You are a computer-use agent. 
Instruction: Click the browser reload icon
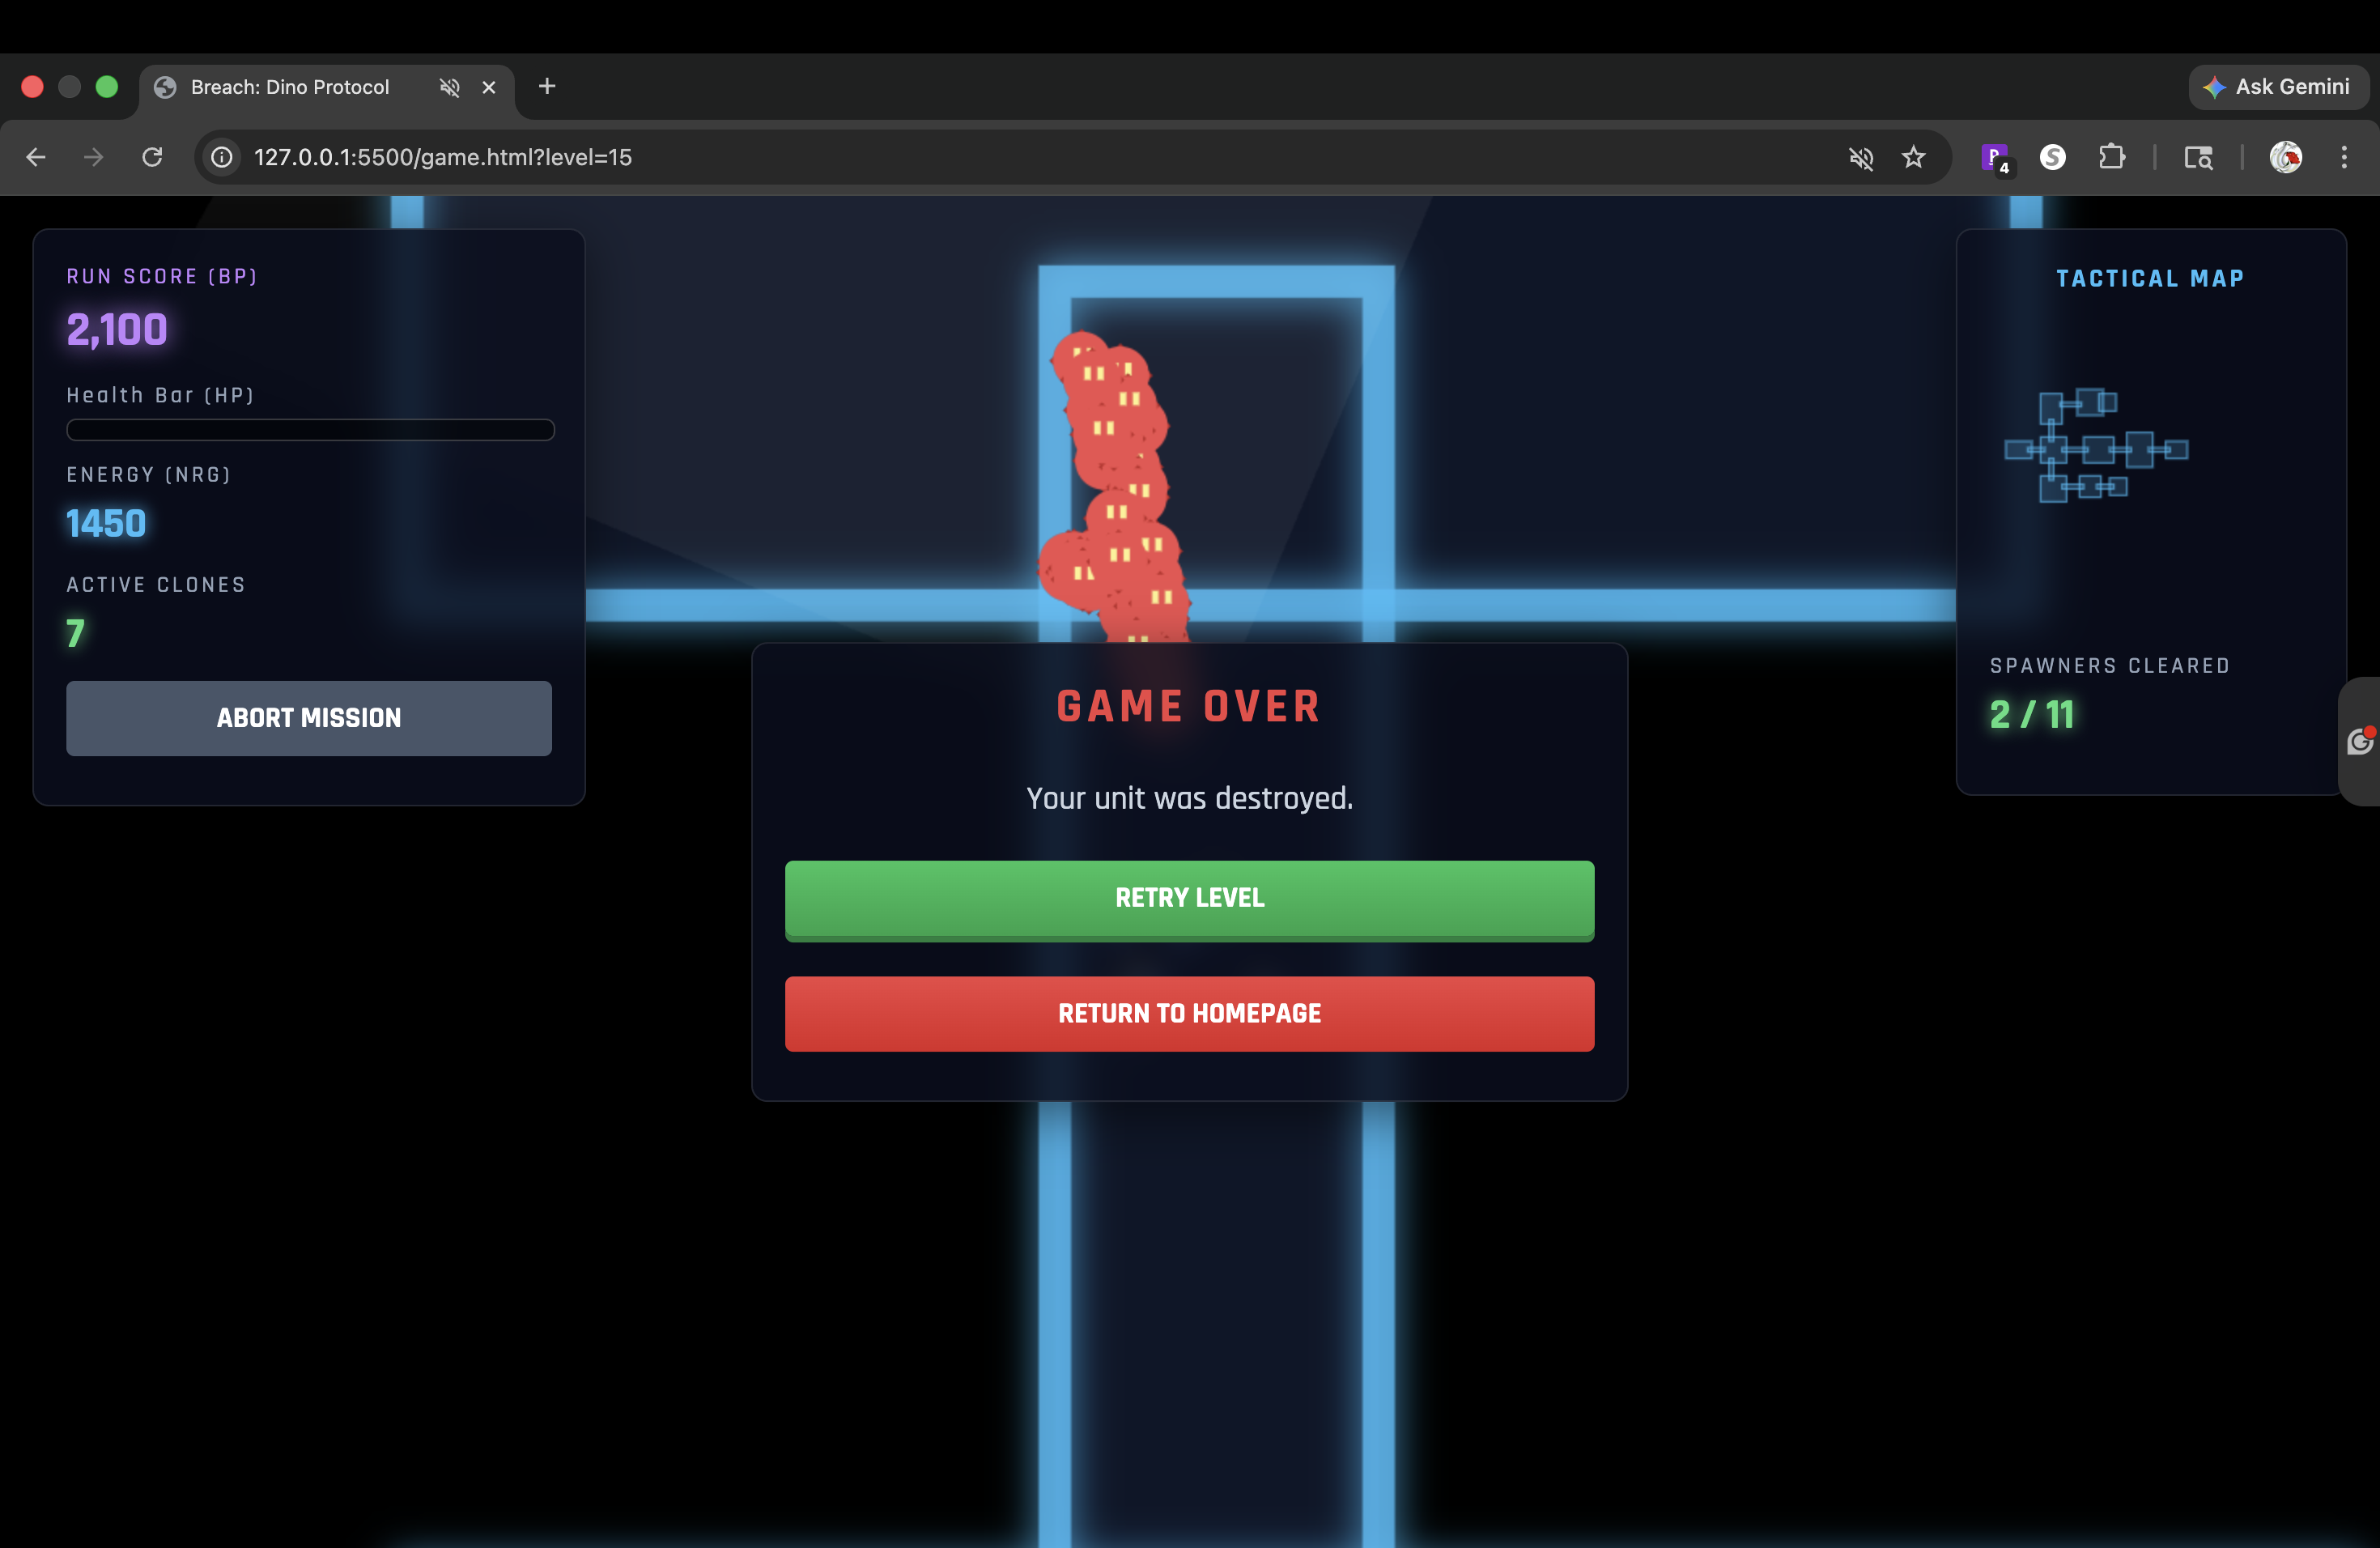[x=152, y=157]
